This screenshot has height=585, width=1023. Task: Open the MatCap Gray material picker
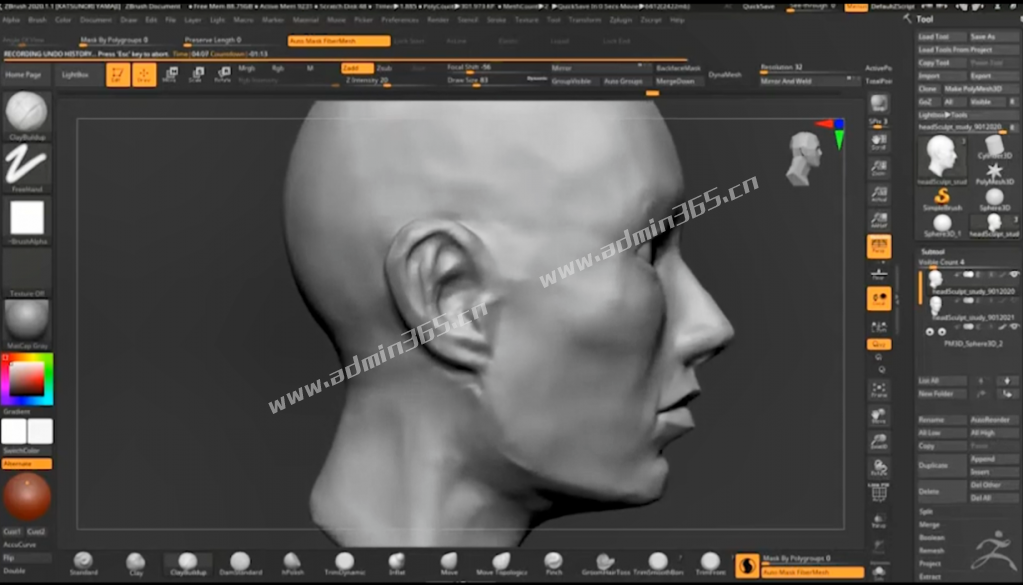[x=27, y=324]
